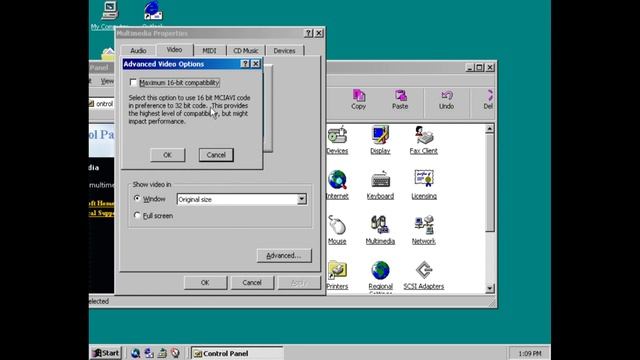Select the Full screen radio button
Viewport: 640px width, 360px height.
coord(137,215)
